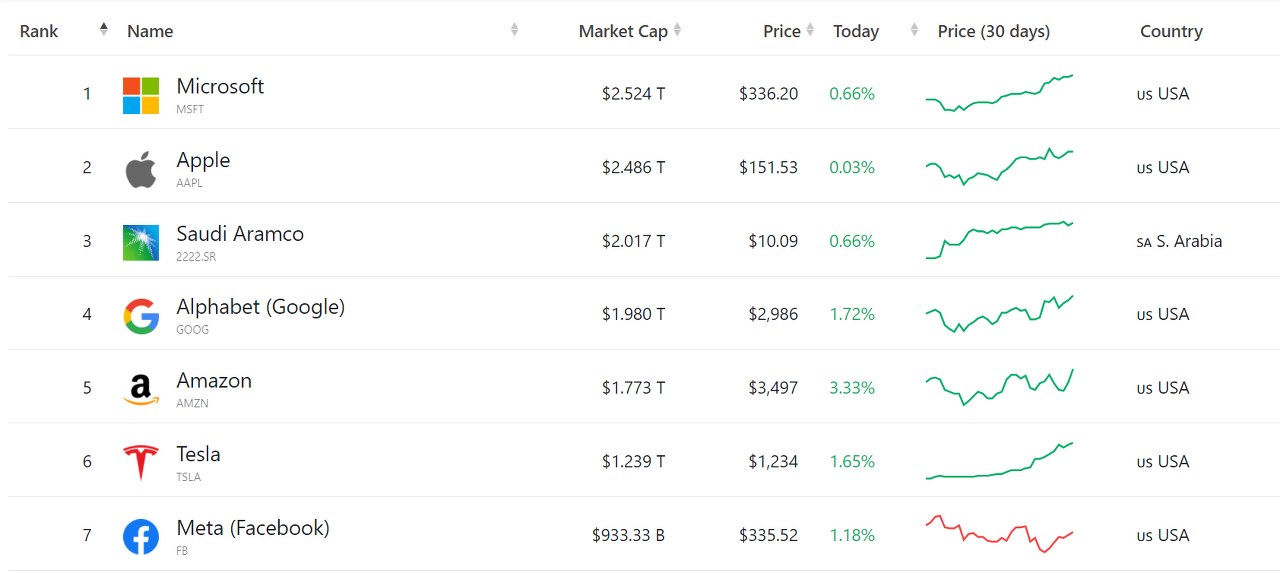View Amazon's 30-day price chart
The height and width of the screenshot is (573, 1280).
tap(999, 387)
